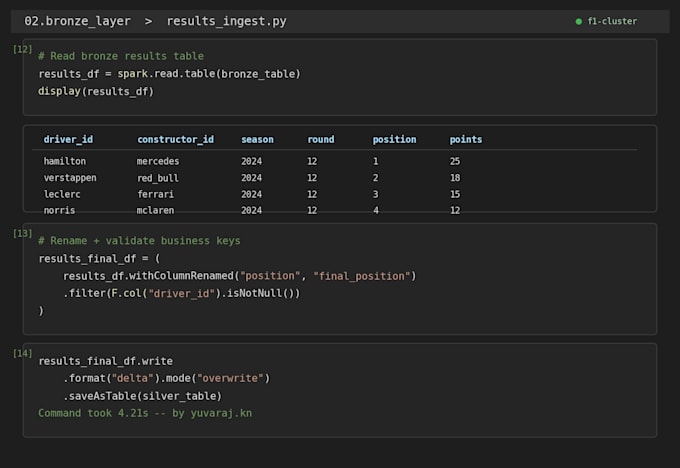680x468 pixels.
Task: Select cell number [12] label
Action: (23, 49)
